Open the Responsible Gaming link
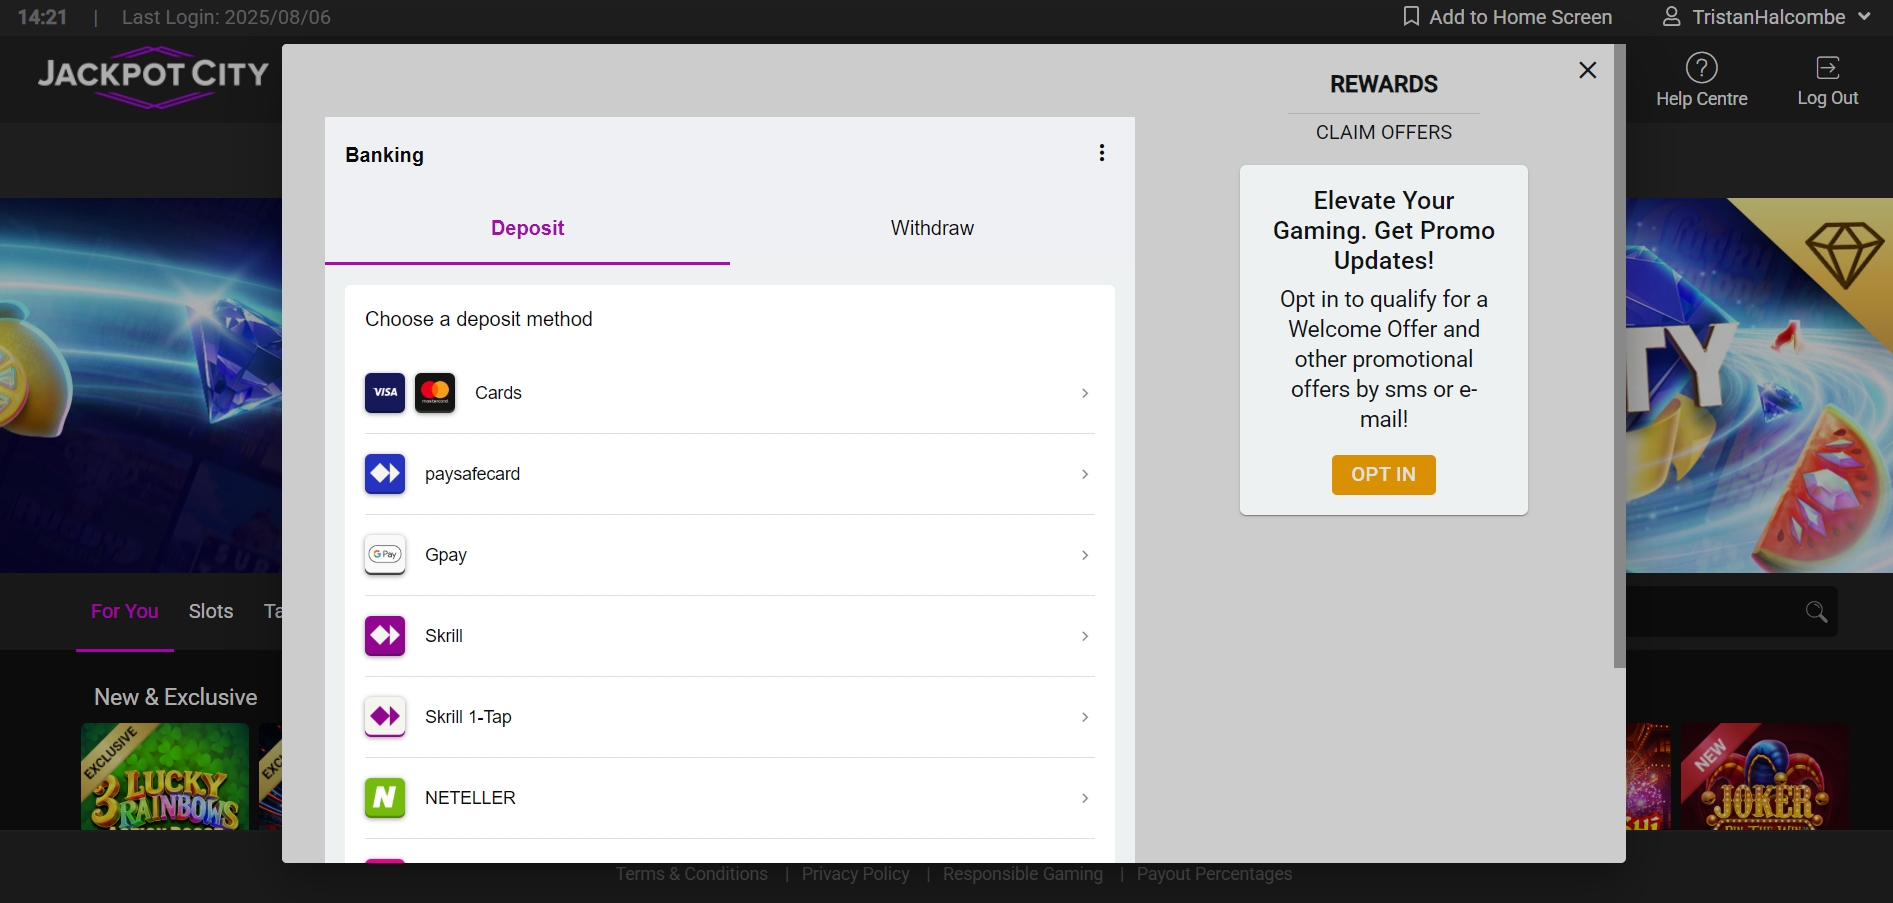 1023,874
